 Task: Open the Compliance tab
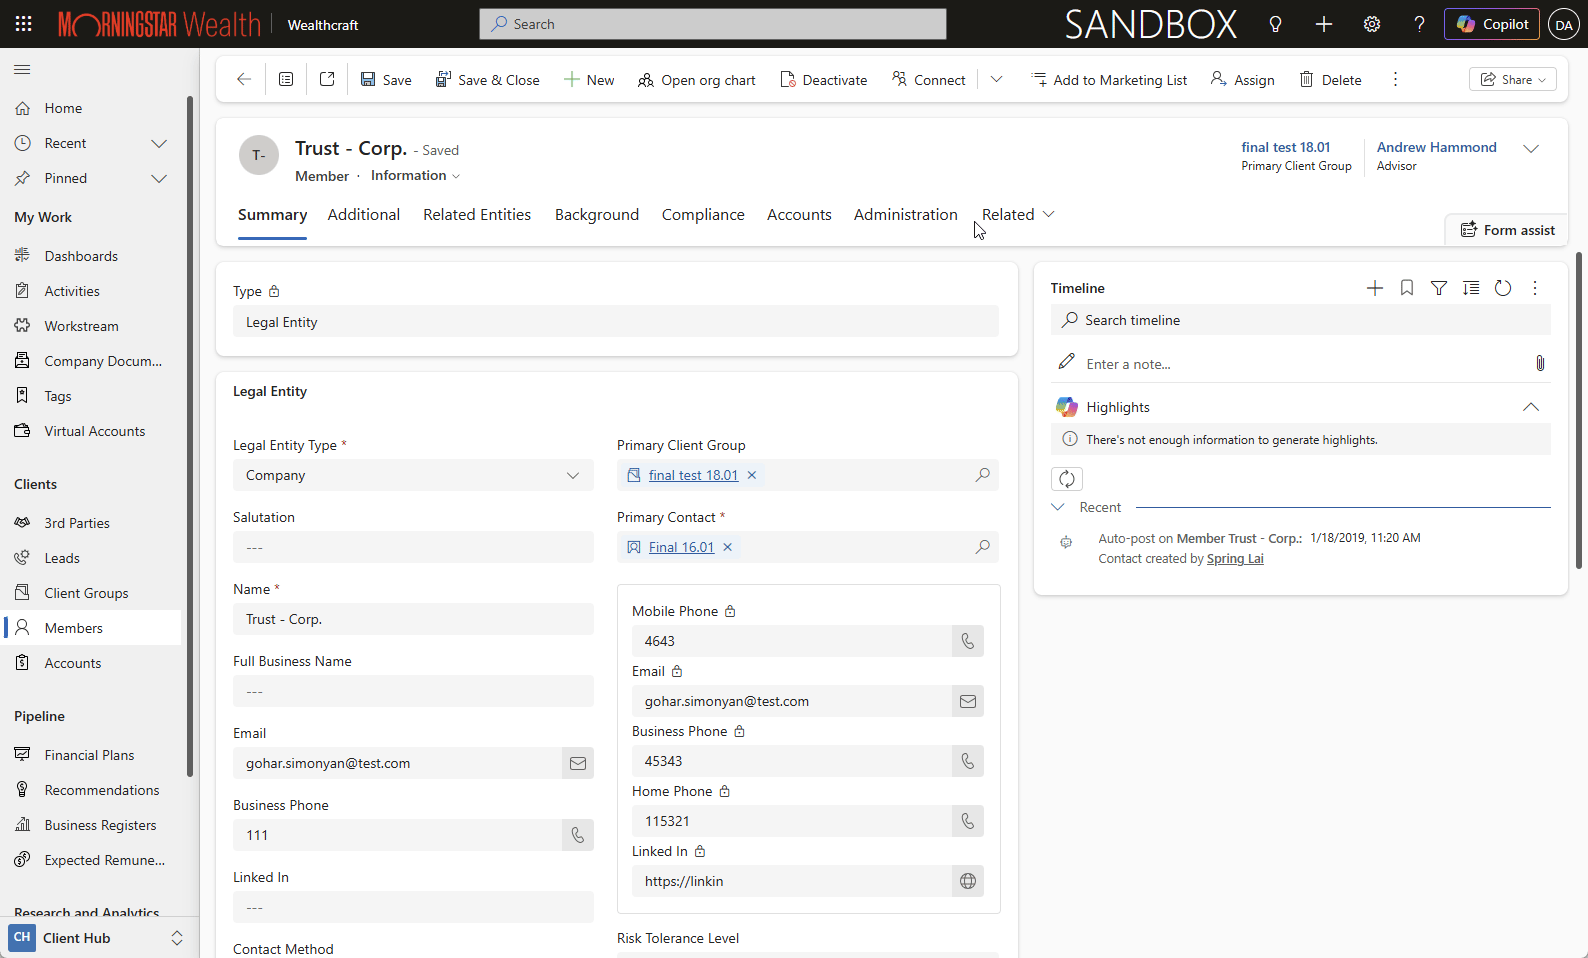click(703, 214)
